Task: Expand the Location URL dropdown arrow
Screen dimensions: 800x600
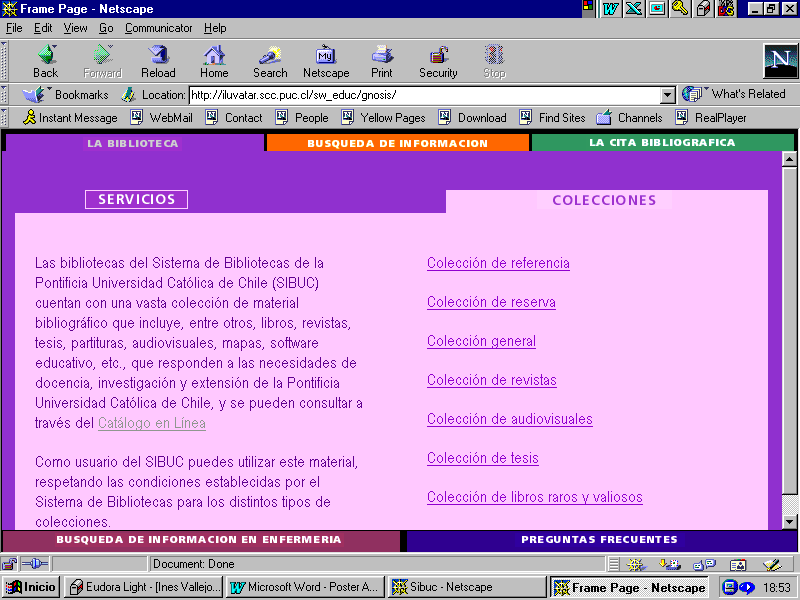Action: (x=668, y=95)
